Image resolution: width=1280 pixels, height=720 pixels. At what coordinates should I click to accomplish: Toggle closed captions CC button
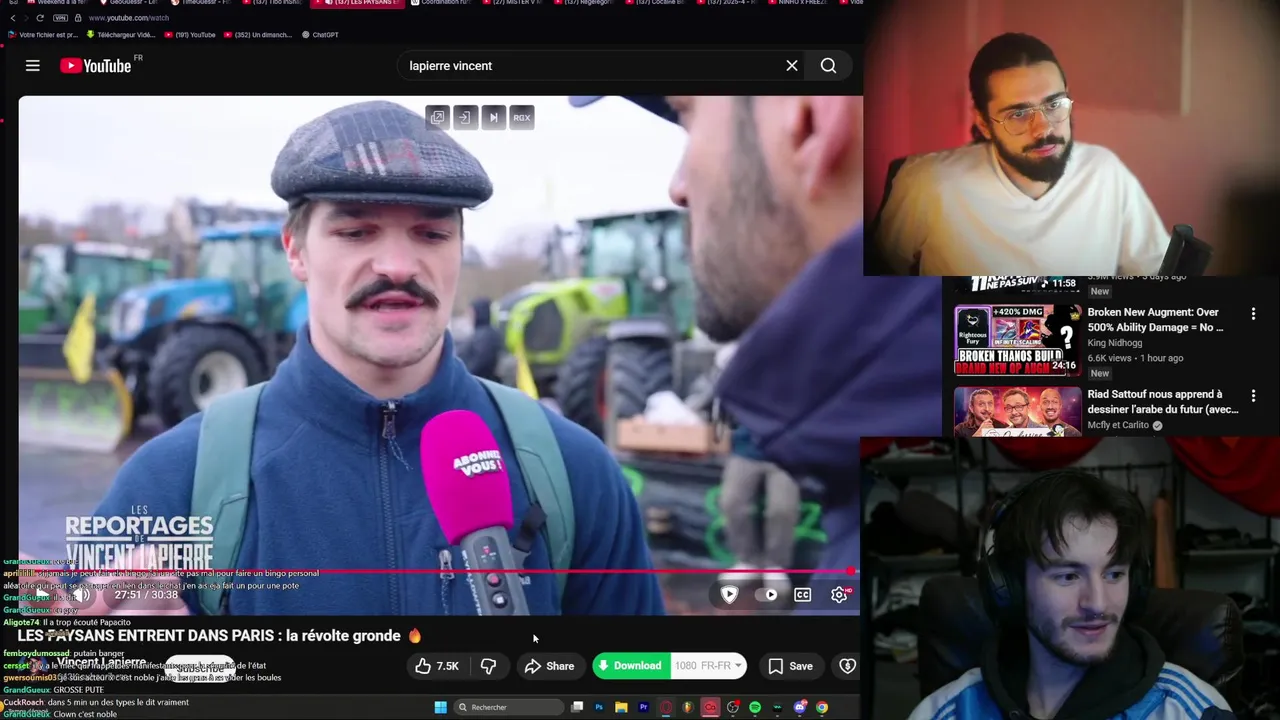tap(802, 594)
